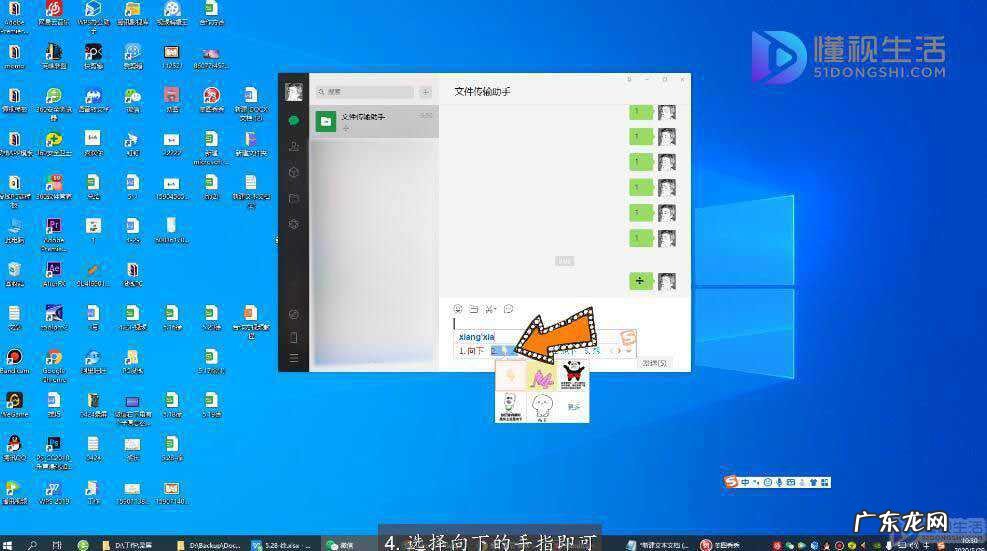The image size is (987, 551).
Task: Click the plus button beside search box
Action: (x=425, y=92)
